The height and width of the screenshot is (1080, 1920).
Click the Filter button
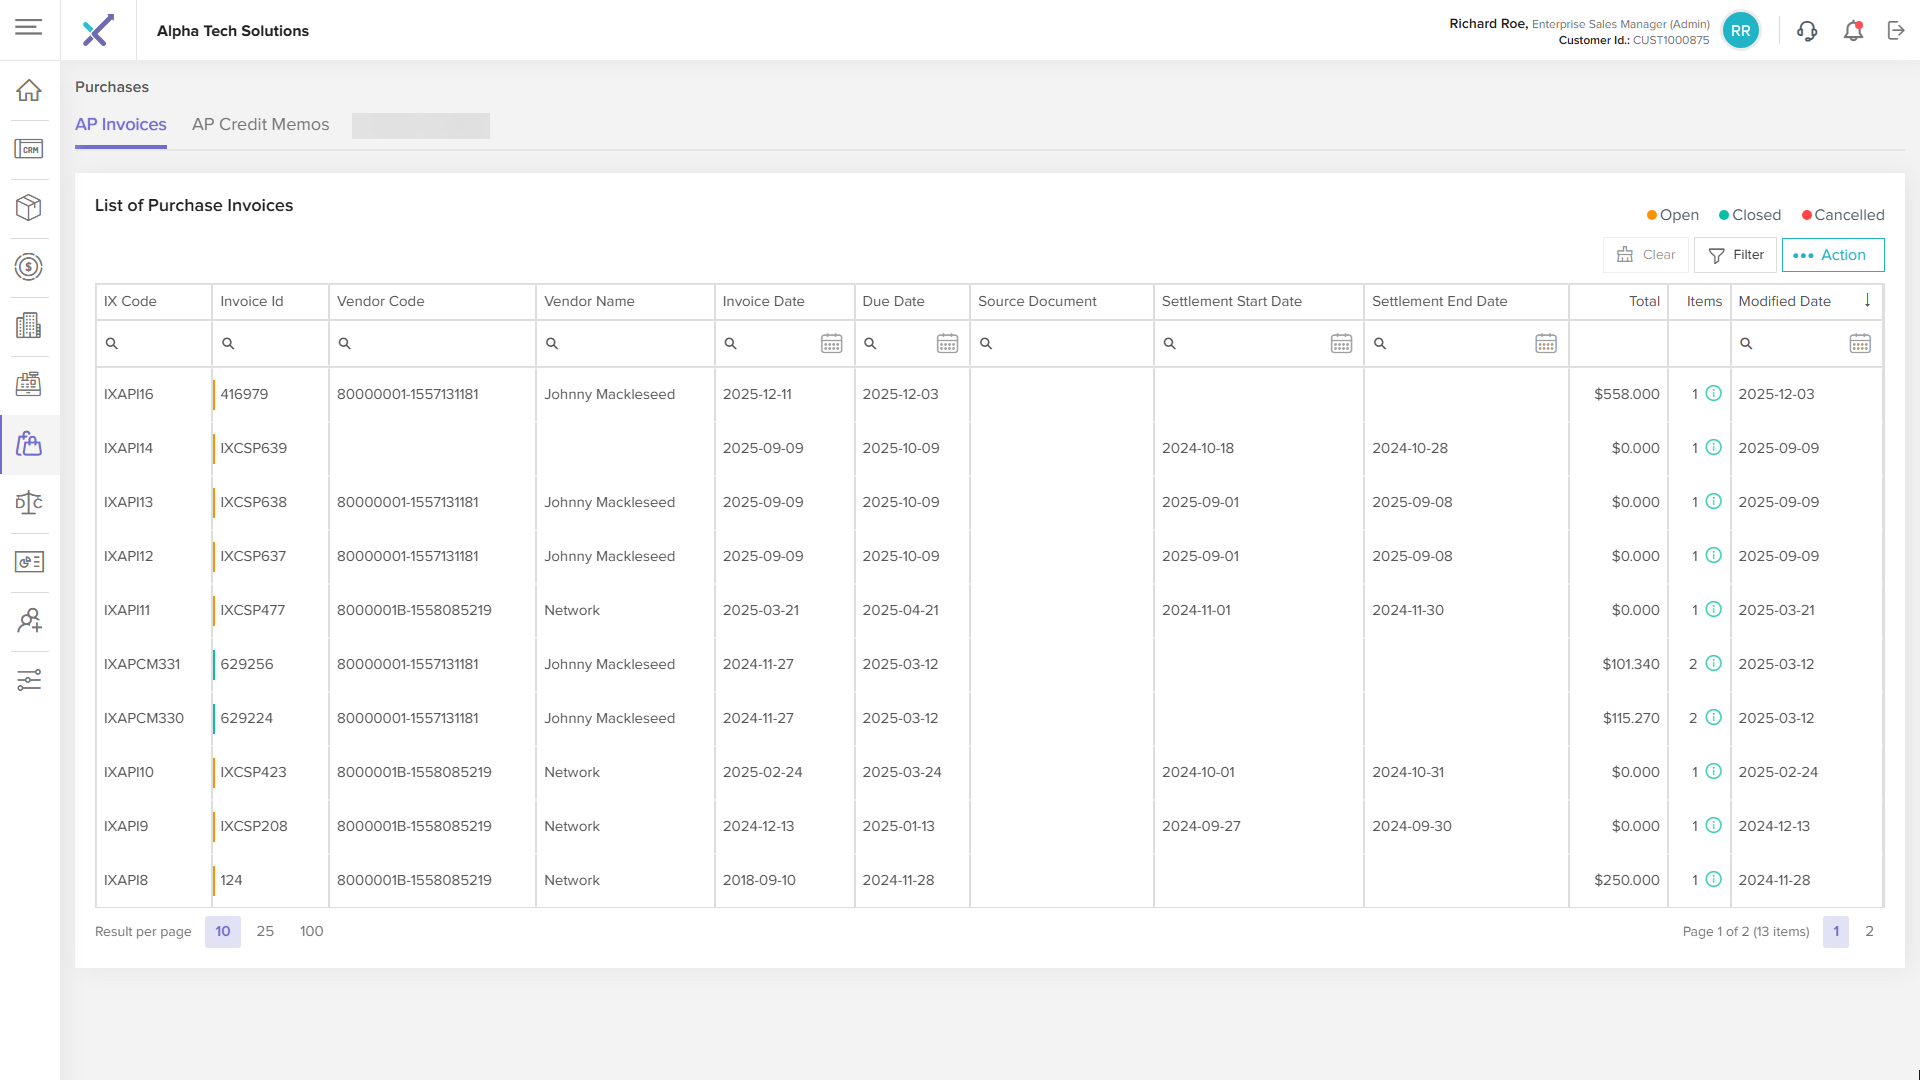[1735, 255]
